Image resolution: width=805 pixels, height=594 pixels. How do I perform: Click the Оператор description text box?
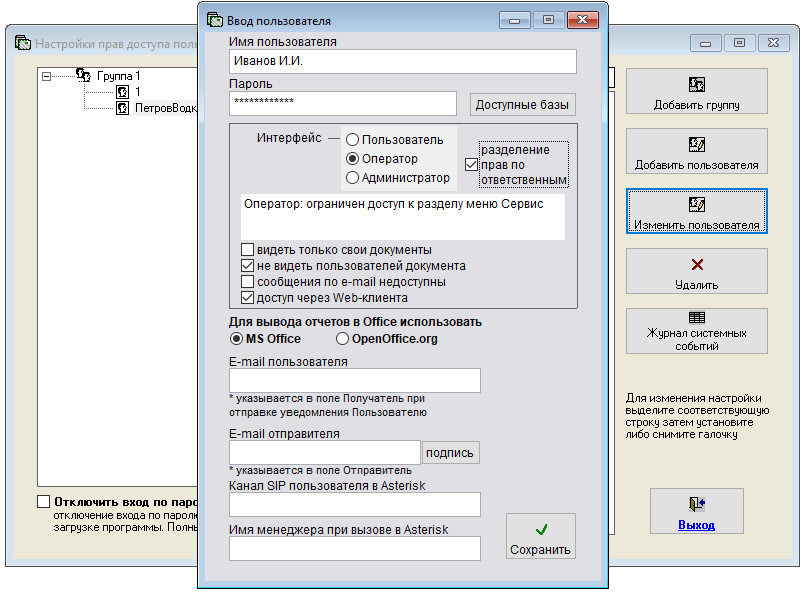(x=403, y=217)
